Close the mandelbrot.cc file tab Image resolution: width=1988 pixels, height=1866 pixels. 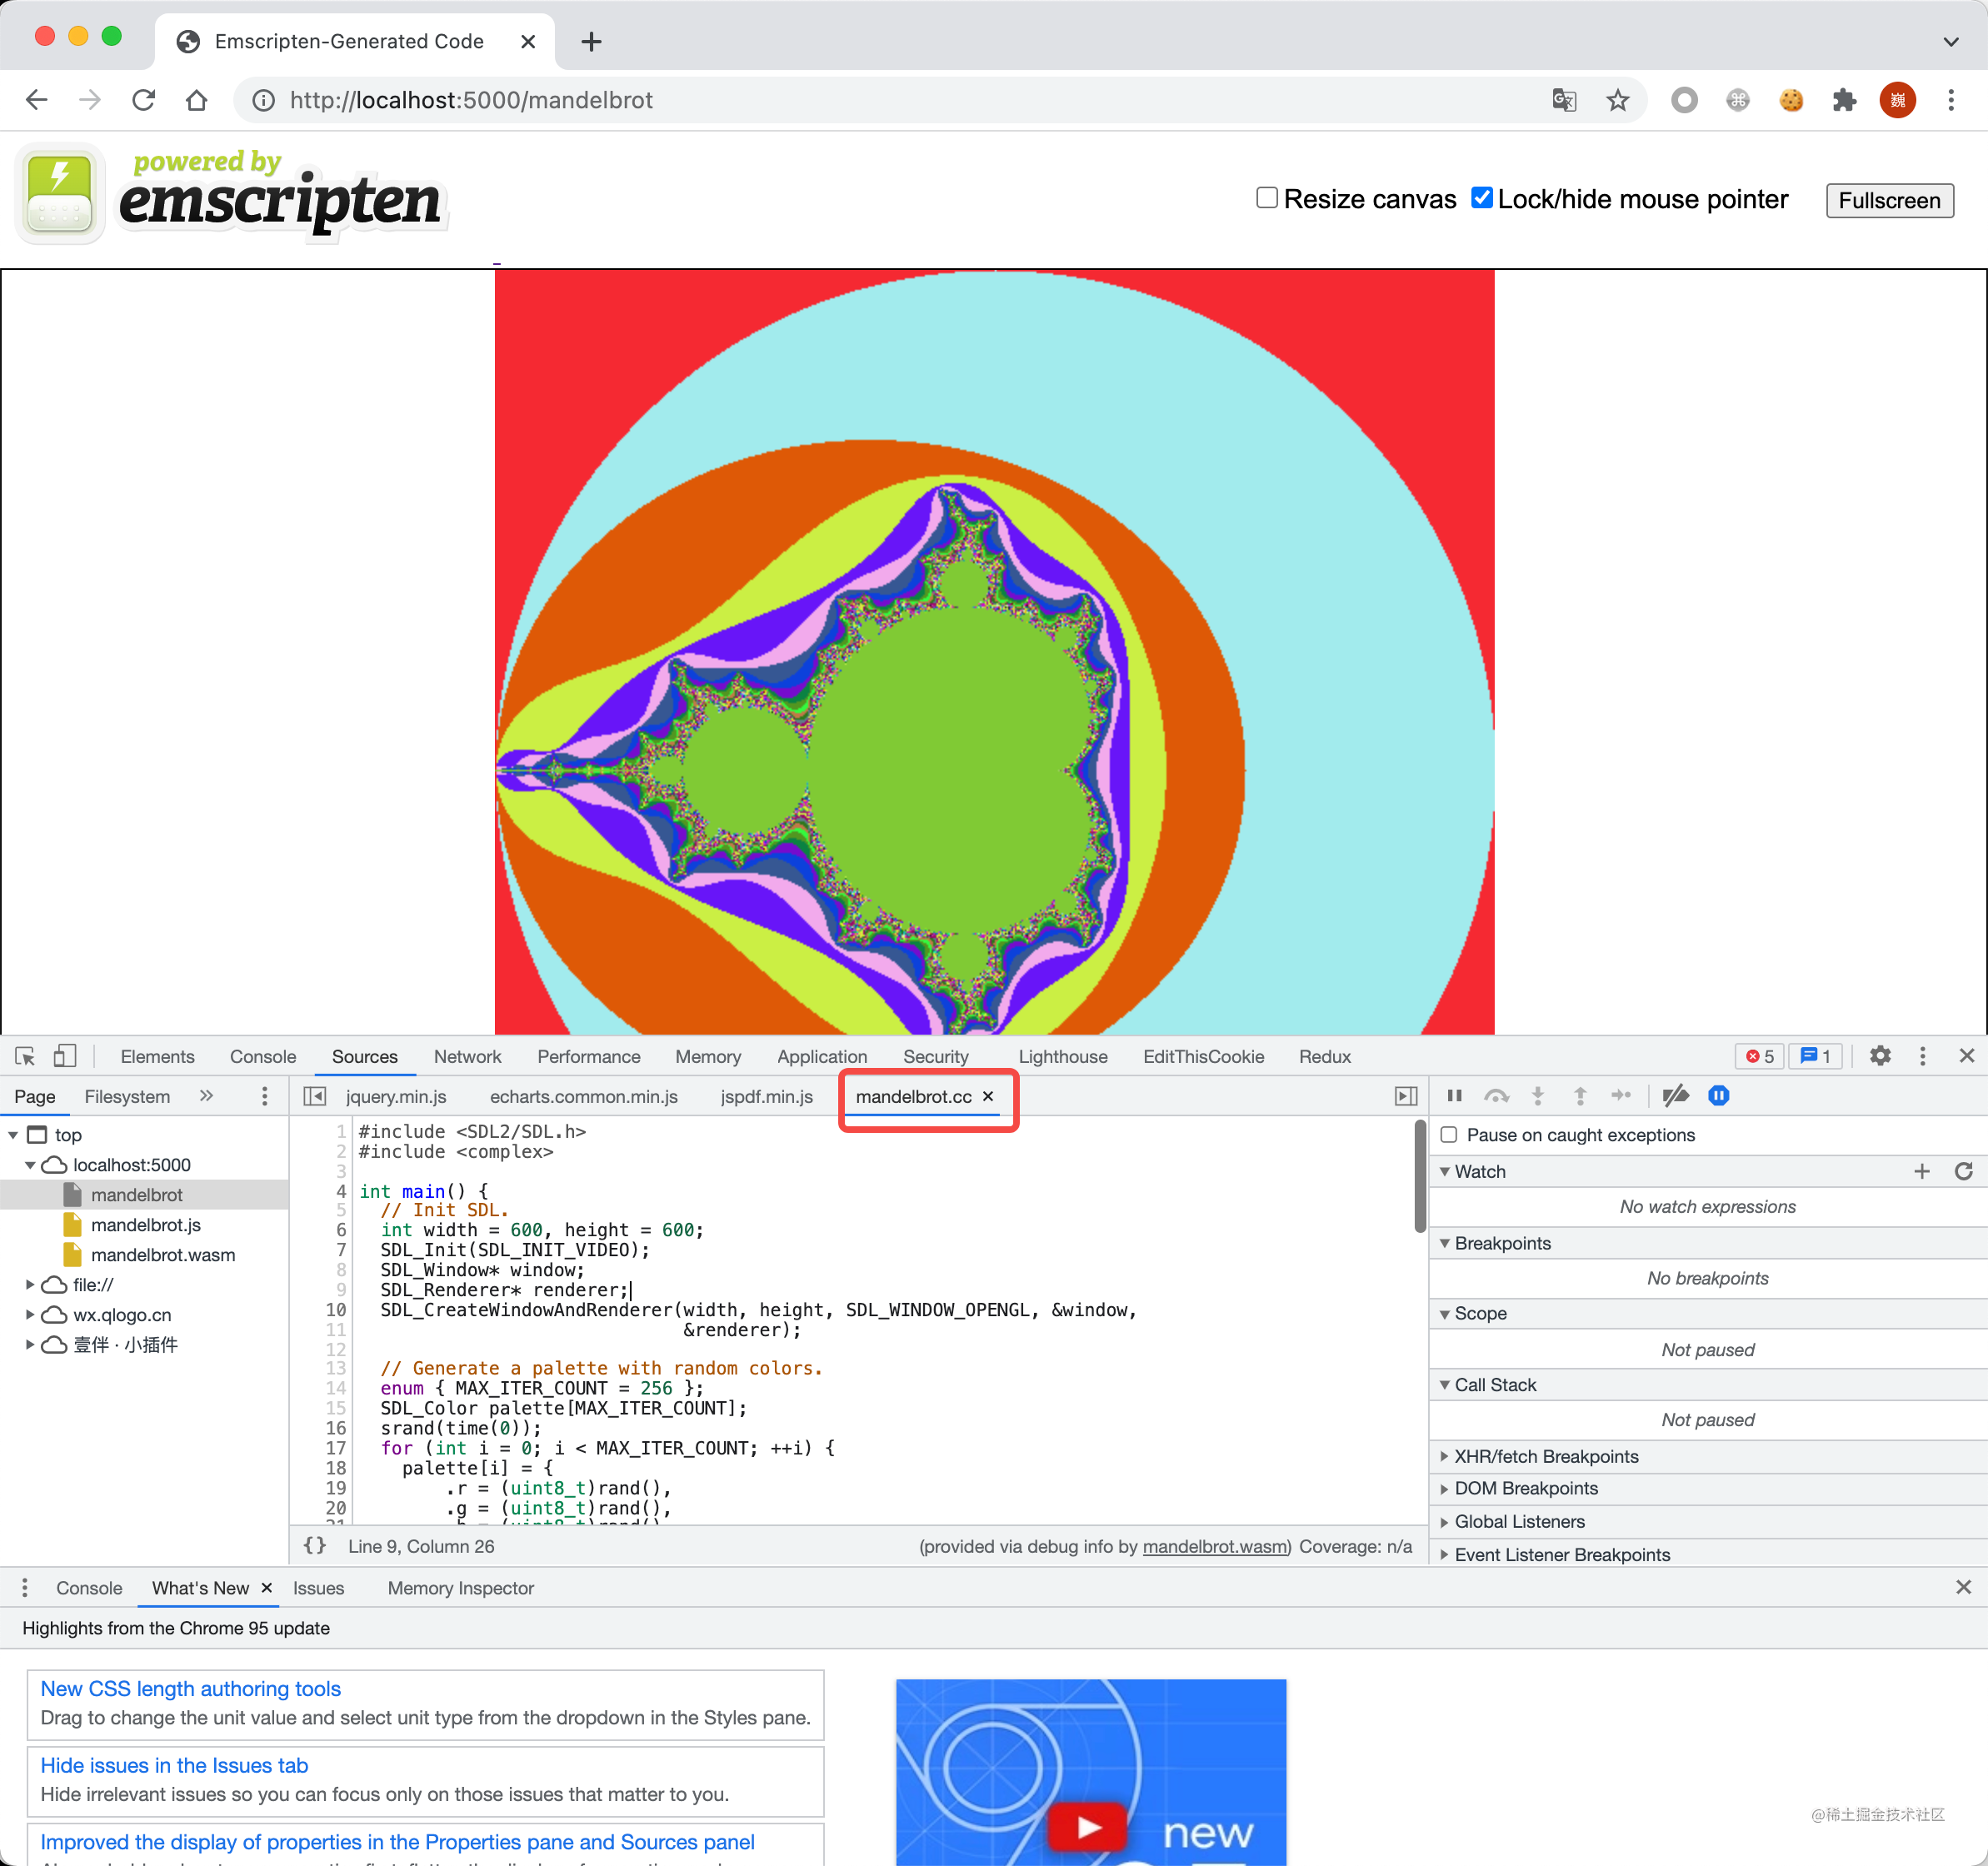point(988,1096)
